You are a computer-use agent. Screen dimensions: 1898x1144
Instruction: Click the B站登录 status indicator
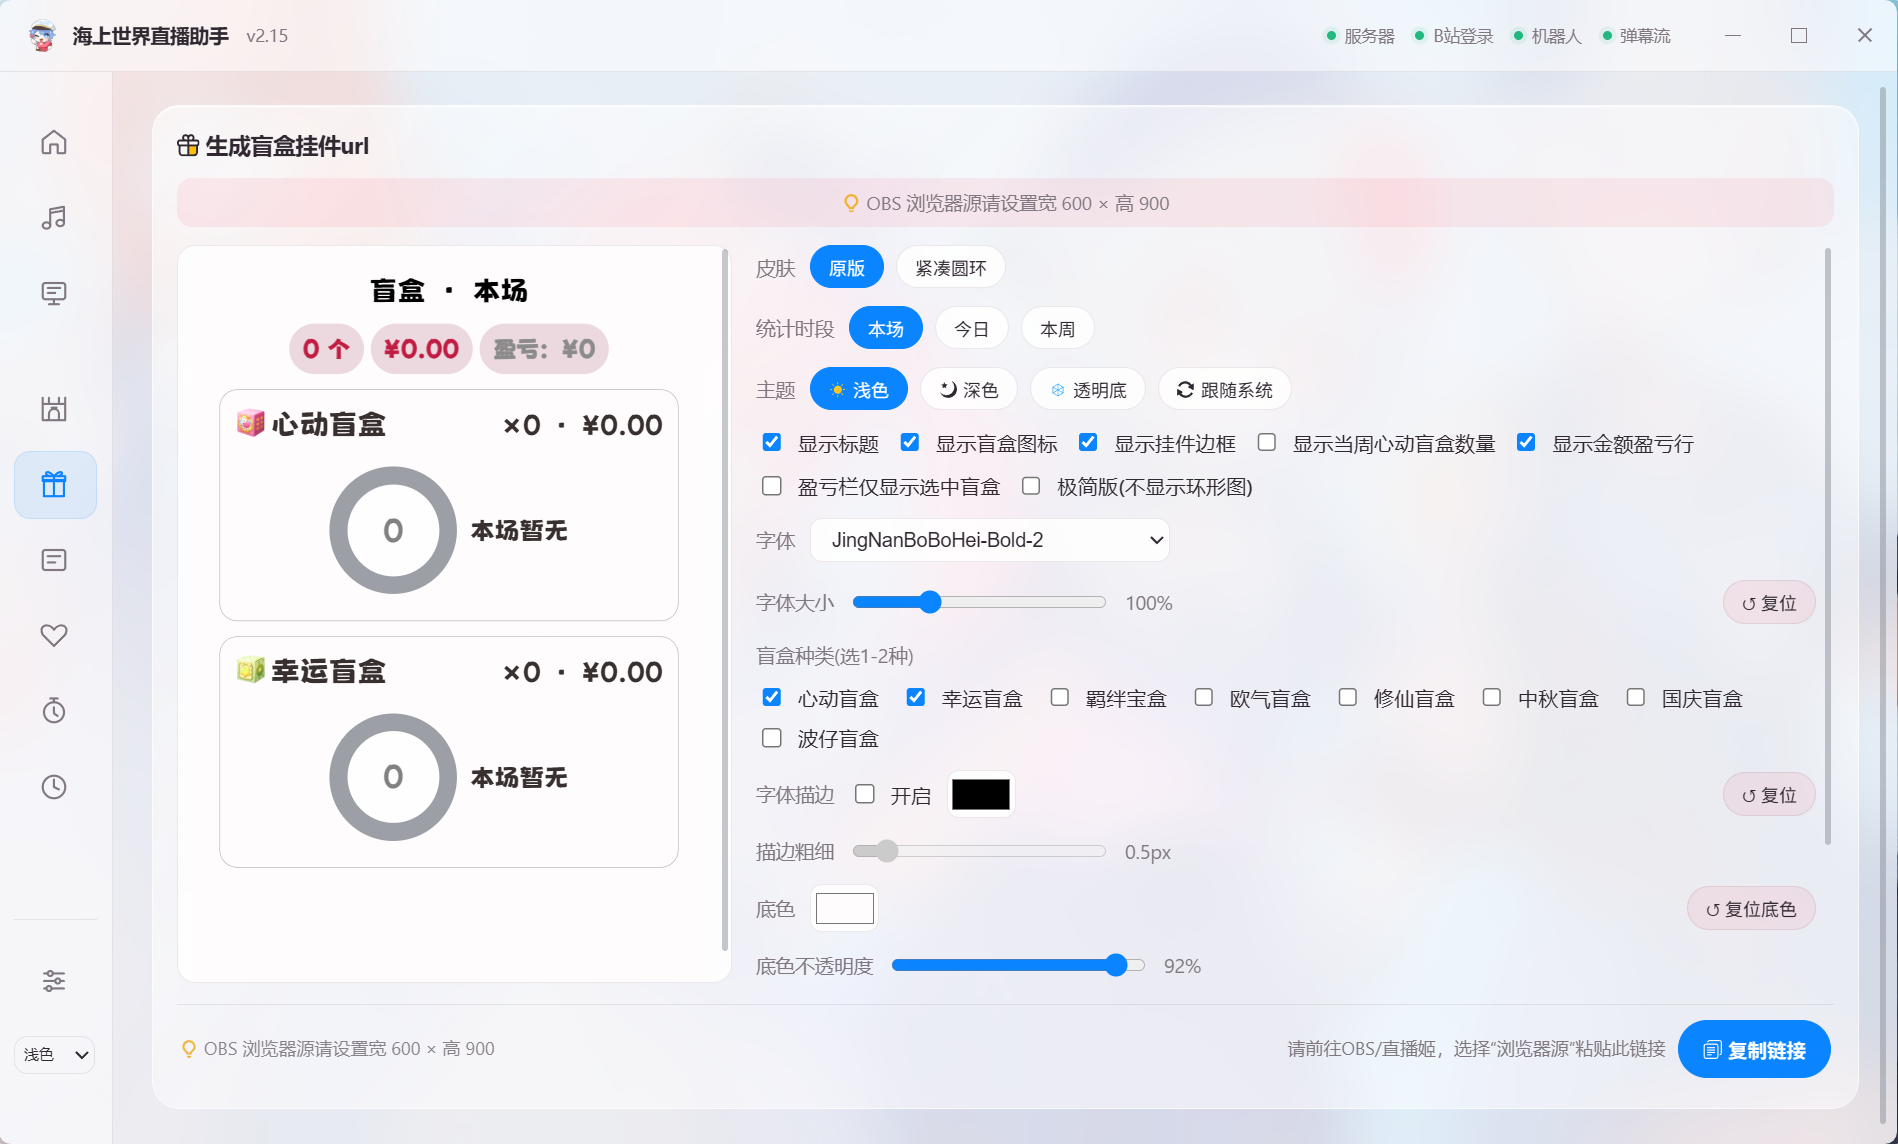(1453, 36)
